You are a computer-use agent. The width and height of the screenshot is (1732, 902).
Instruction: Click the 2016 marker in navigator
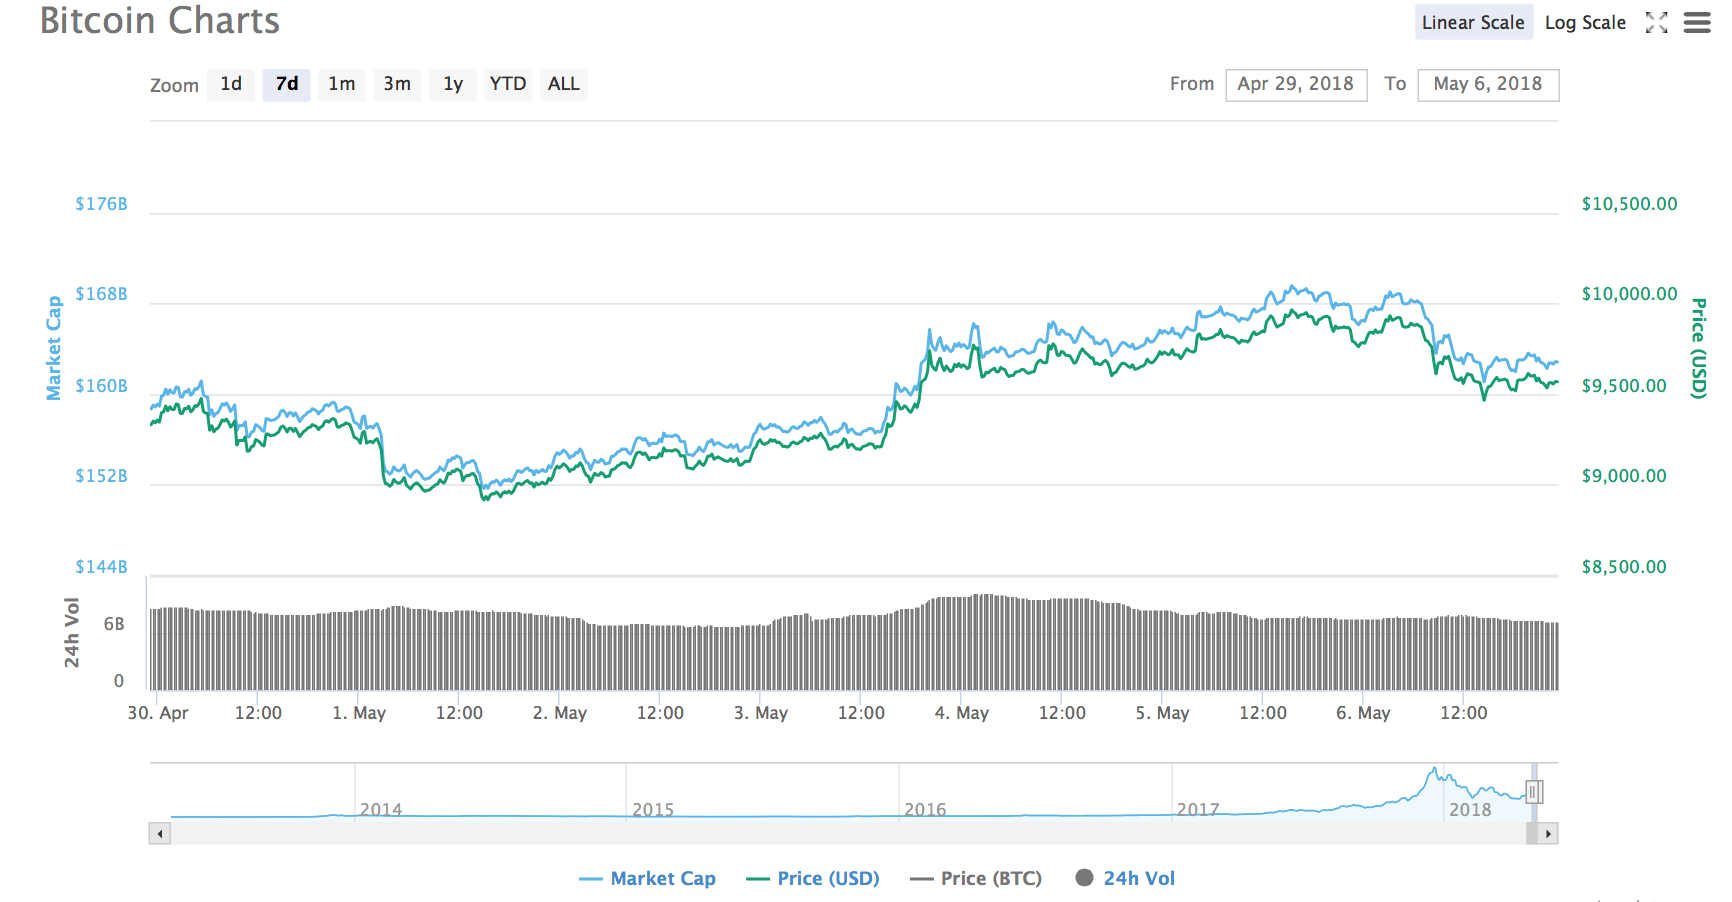click(x=925, y=809)
